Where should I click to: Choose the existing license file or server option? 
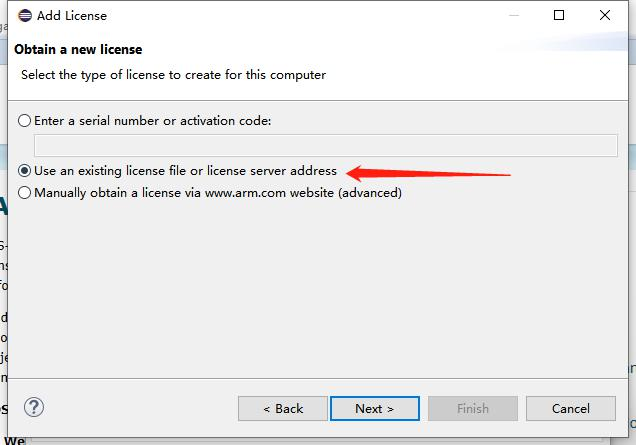point(25,171)
